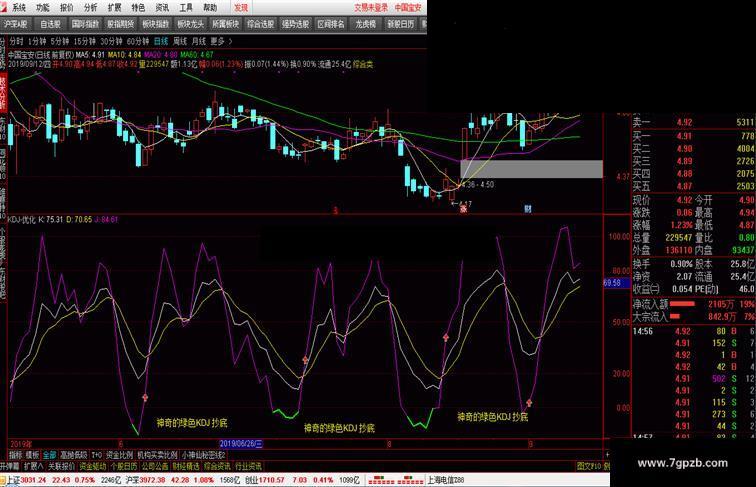Open the 帮助 menu
The width and height of the screenshot is (756, 487).
pos(210,8)
